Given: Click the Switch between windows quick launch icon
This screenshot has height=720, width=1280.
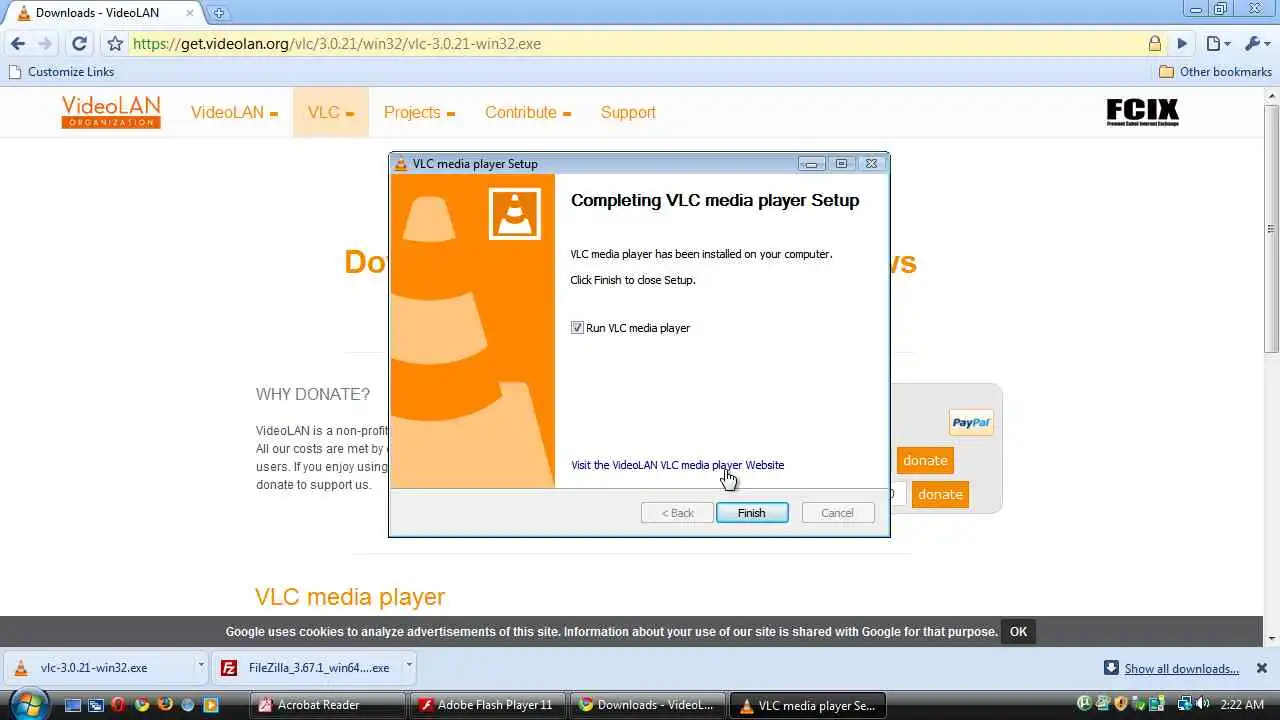Looking at the screenshot, I should click(95, 705).
